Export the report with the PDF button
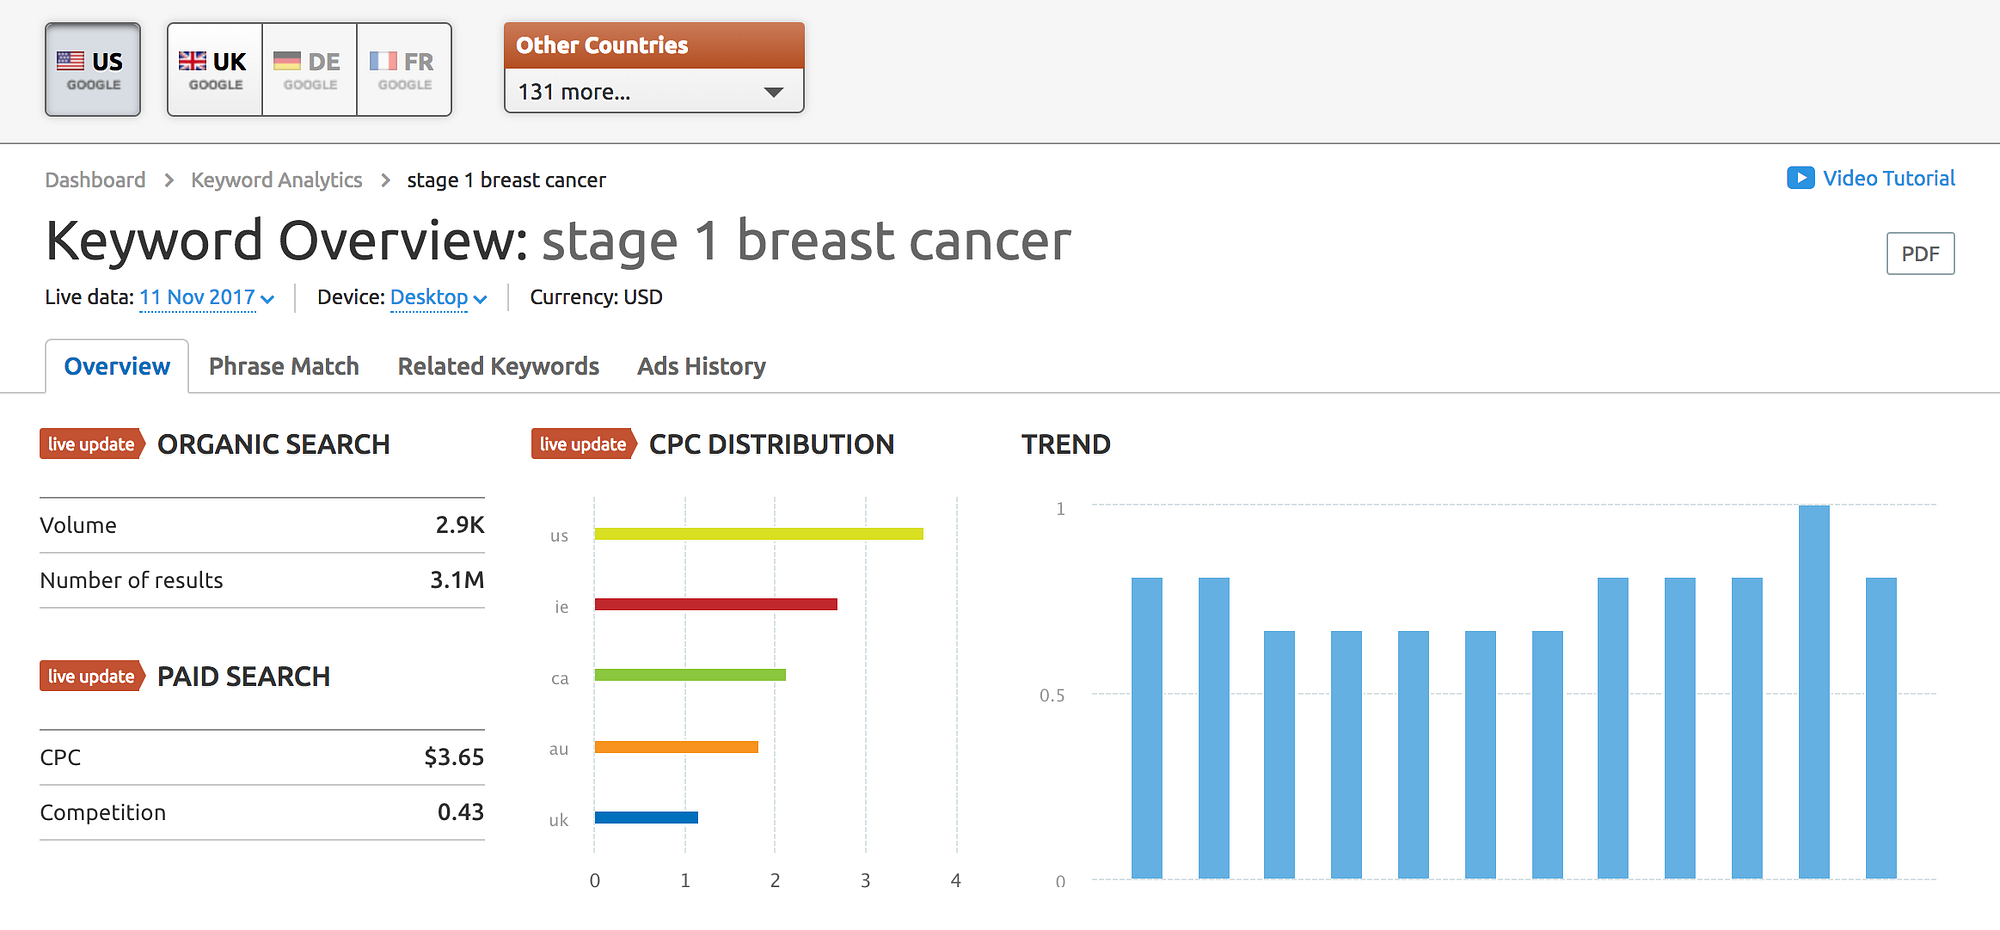The width and height of the screenshot is (2000, 930). pyautogui.click(x=1920, y=254)
